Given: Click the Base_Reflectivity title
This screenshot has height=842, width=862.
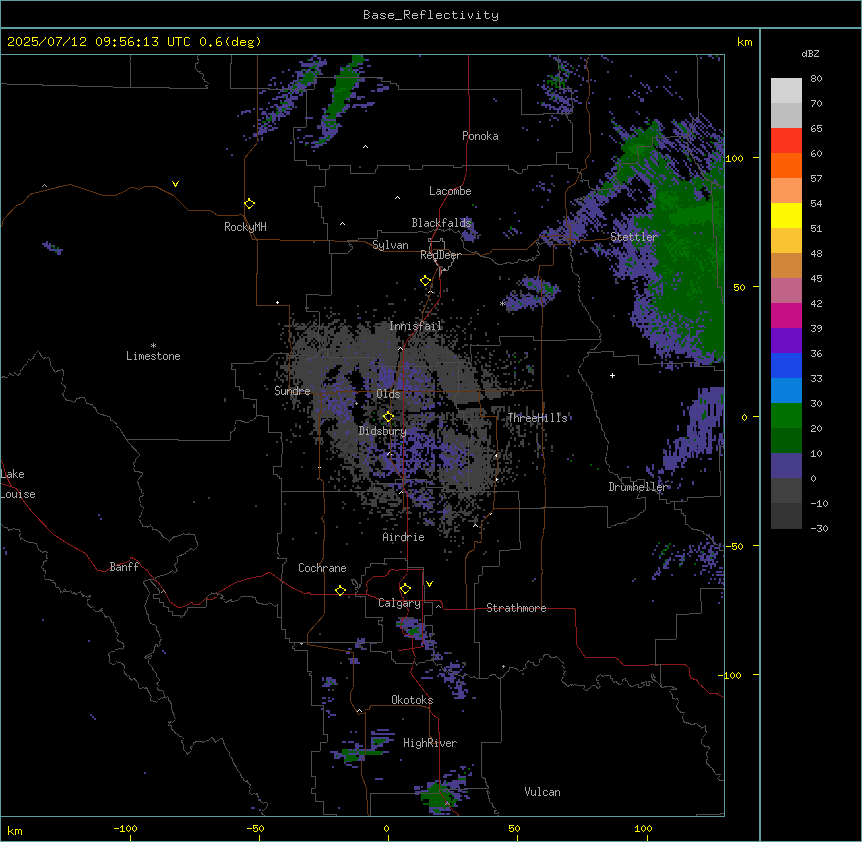Looking at the screenshot, I should pos(431,15).
